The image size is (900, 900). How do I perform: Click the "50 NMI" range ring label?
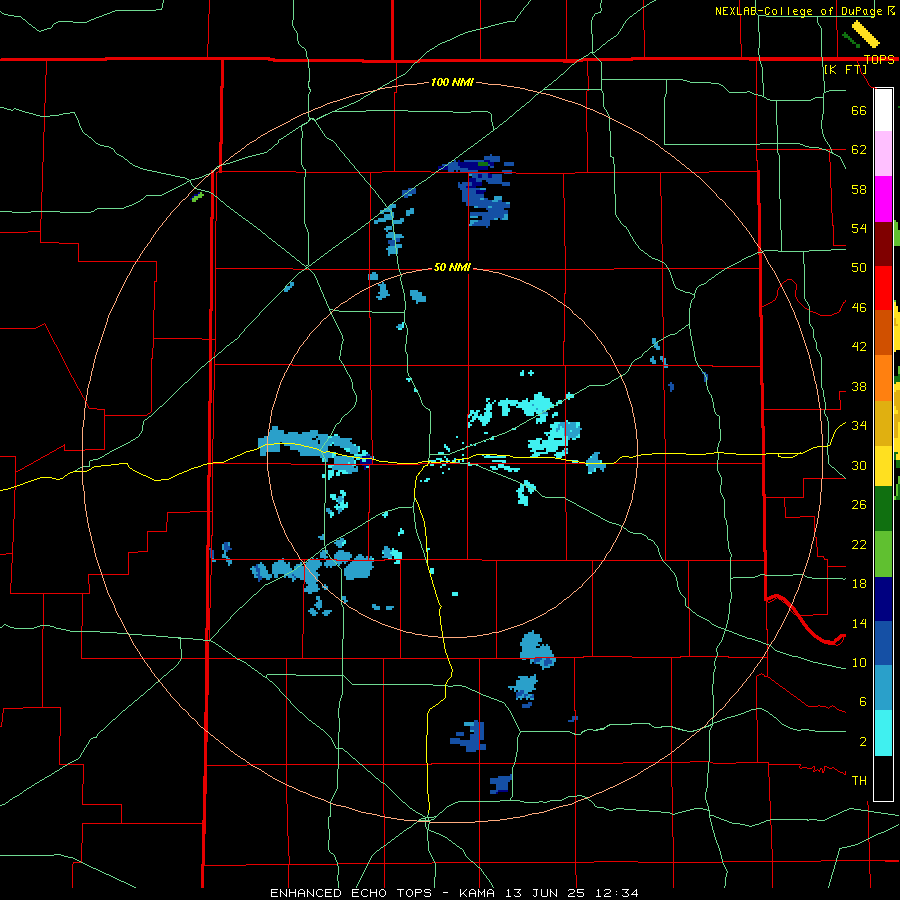tap(452, 267)
